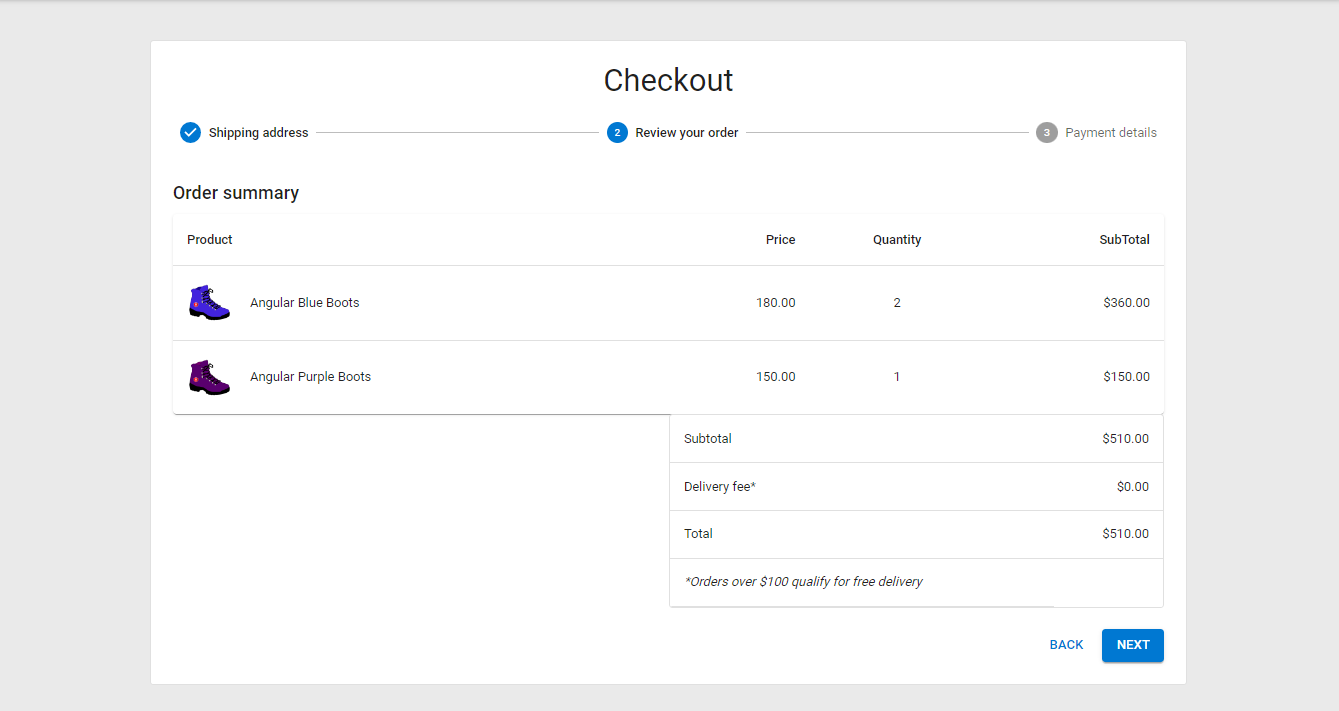Click quantity 1 for Angular Purple Boots
Image resolution: width=1339 pixels, height=711 pixels.
point(897,377)
